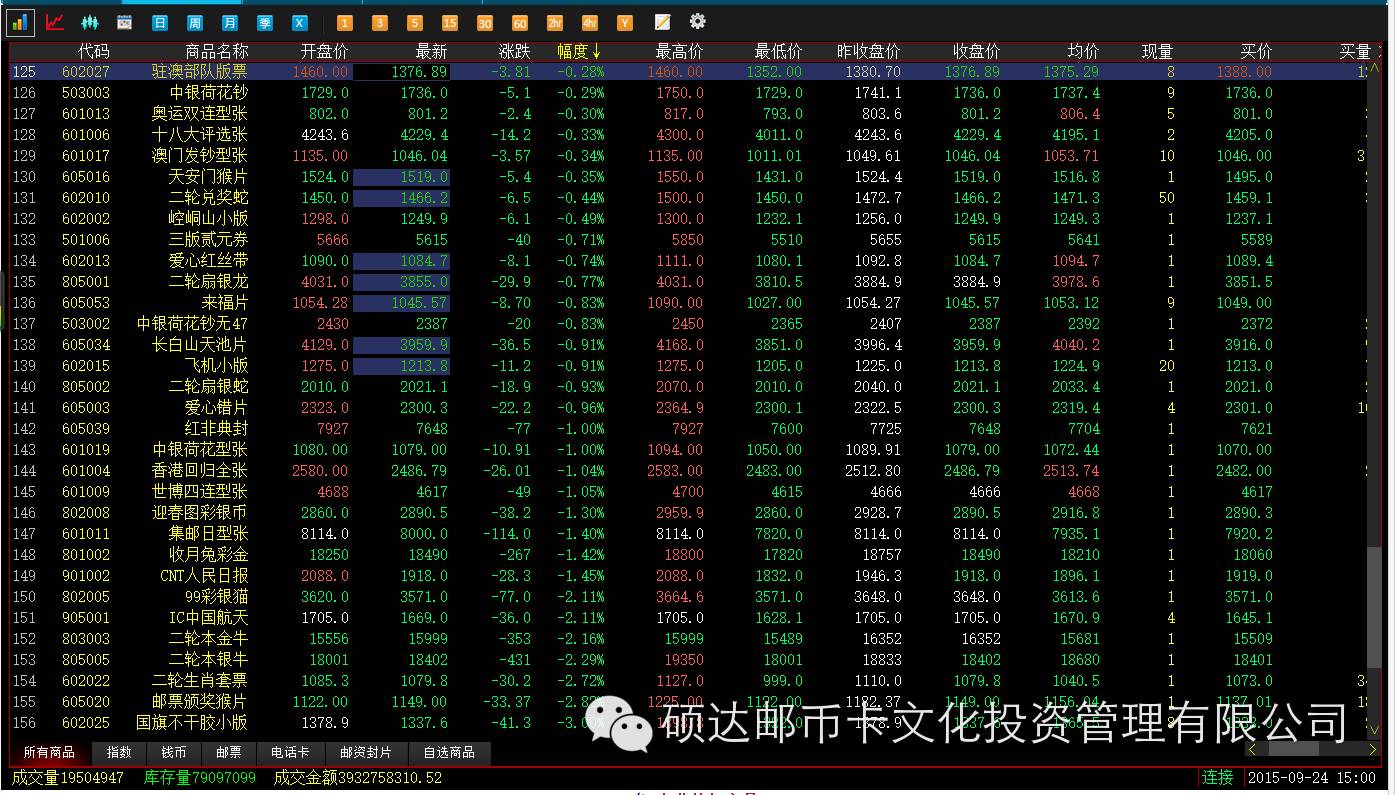Select row 崆峒山小版
Viewport: 1395px width, 795px height.
click(x=688, y=219)
